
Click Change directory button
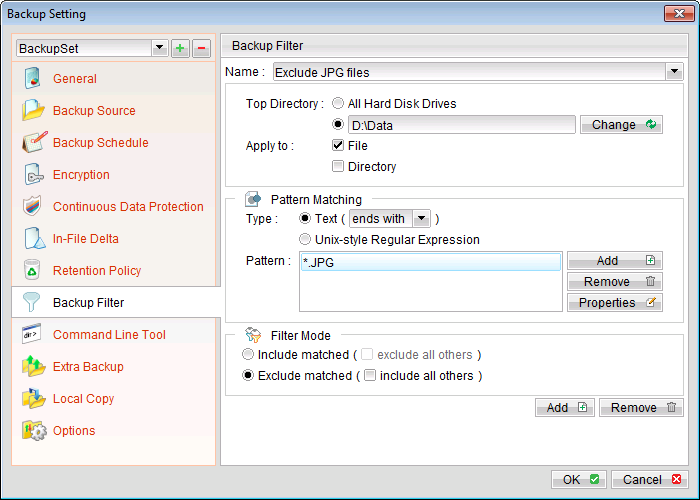[x=621, y=125]
